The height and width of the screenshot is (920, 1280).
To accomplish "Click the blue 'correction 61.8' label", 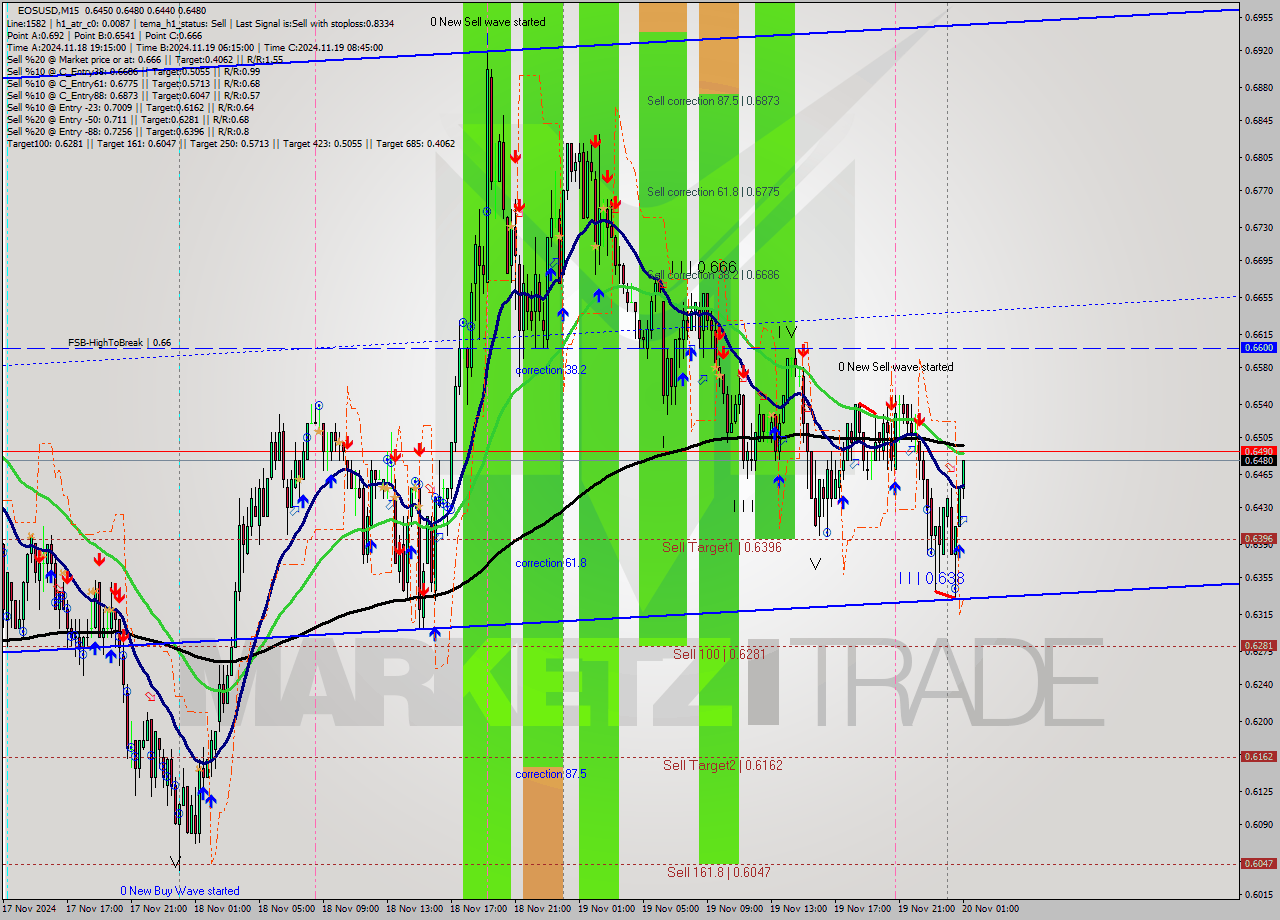I will 551,563.
